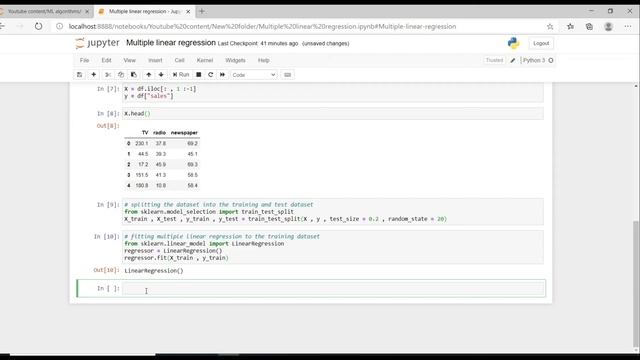Open the Widgets menu
Image resolution: width=640 pixels, height=360 pixels.
236,60
